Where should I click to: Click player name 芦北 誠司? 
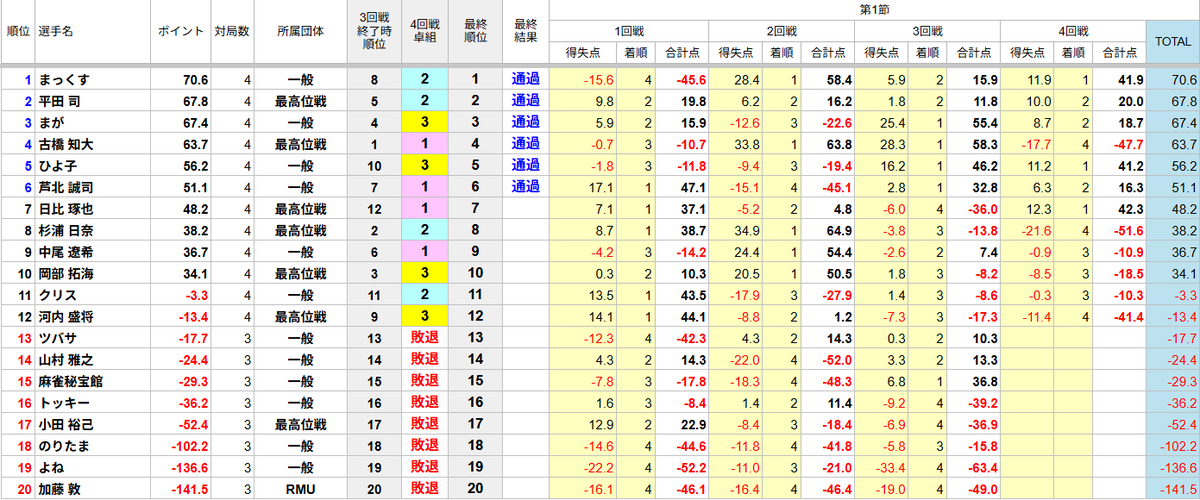pos(67,187)
